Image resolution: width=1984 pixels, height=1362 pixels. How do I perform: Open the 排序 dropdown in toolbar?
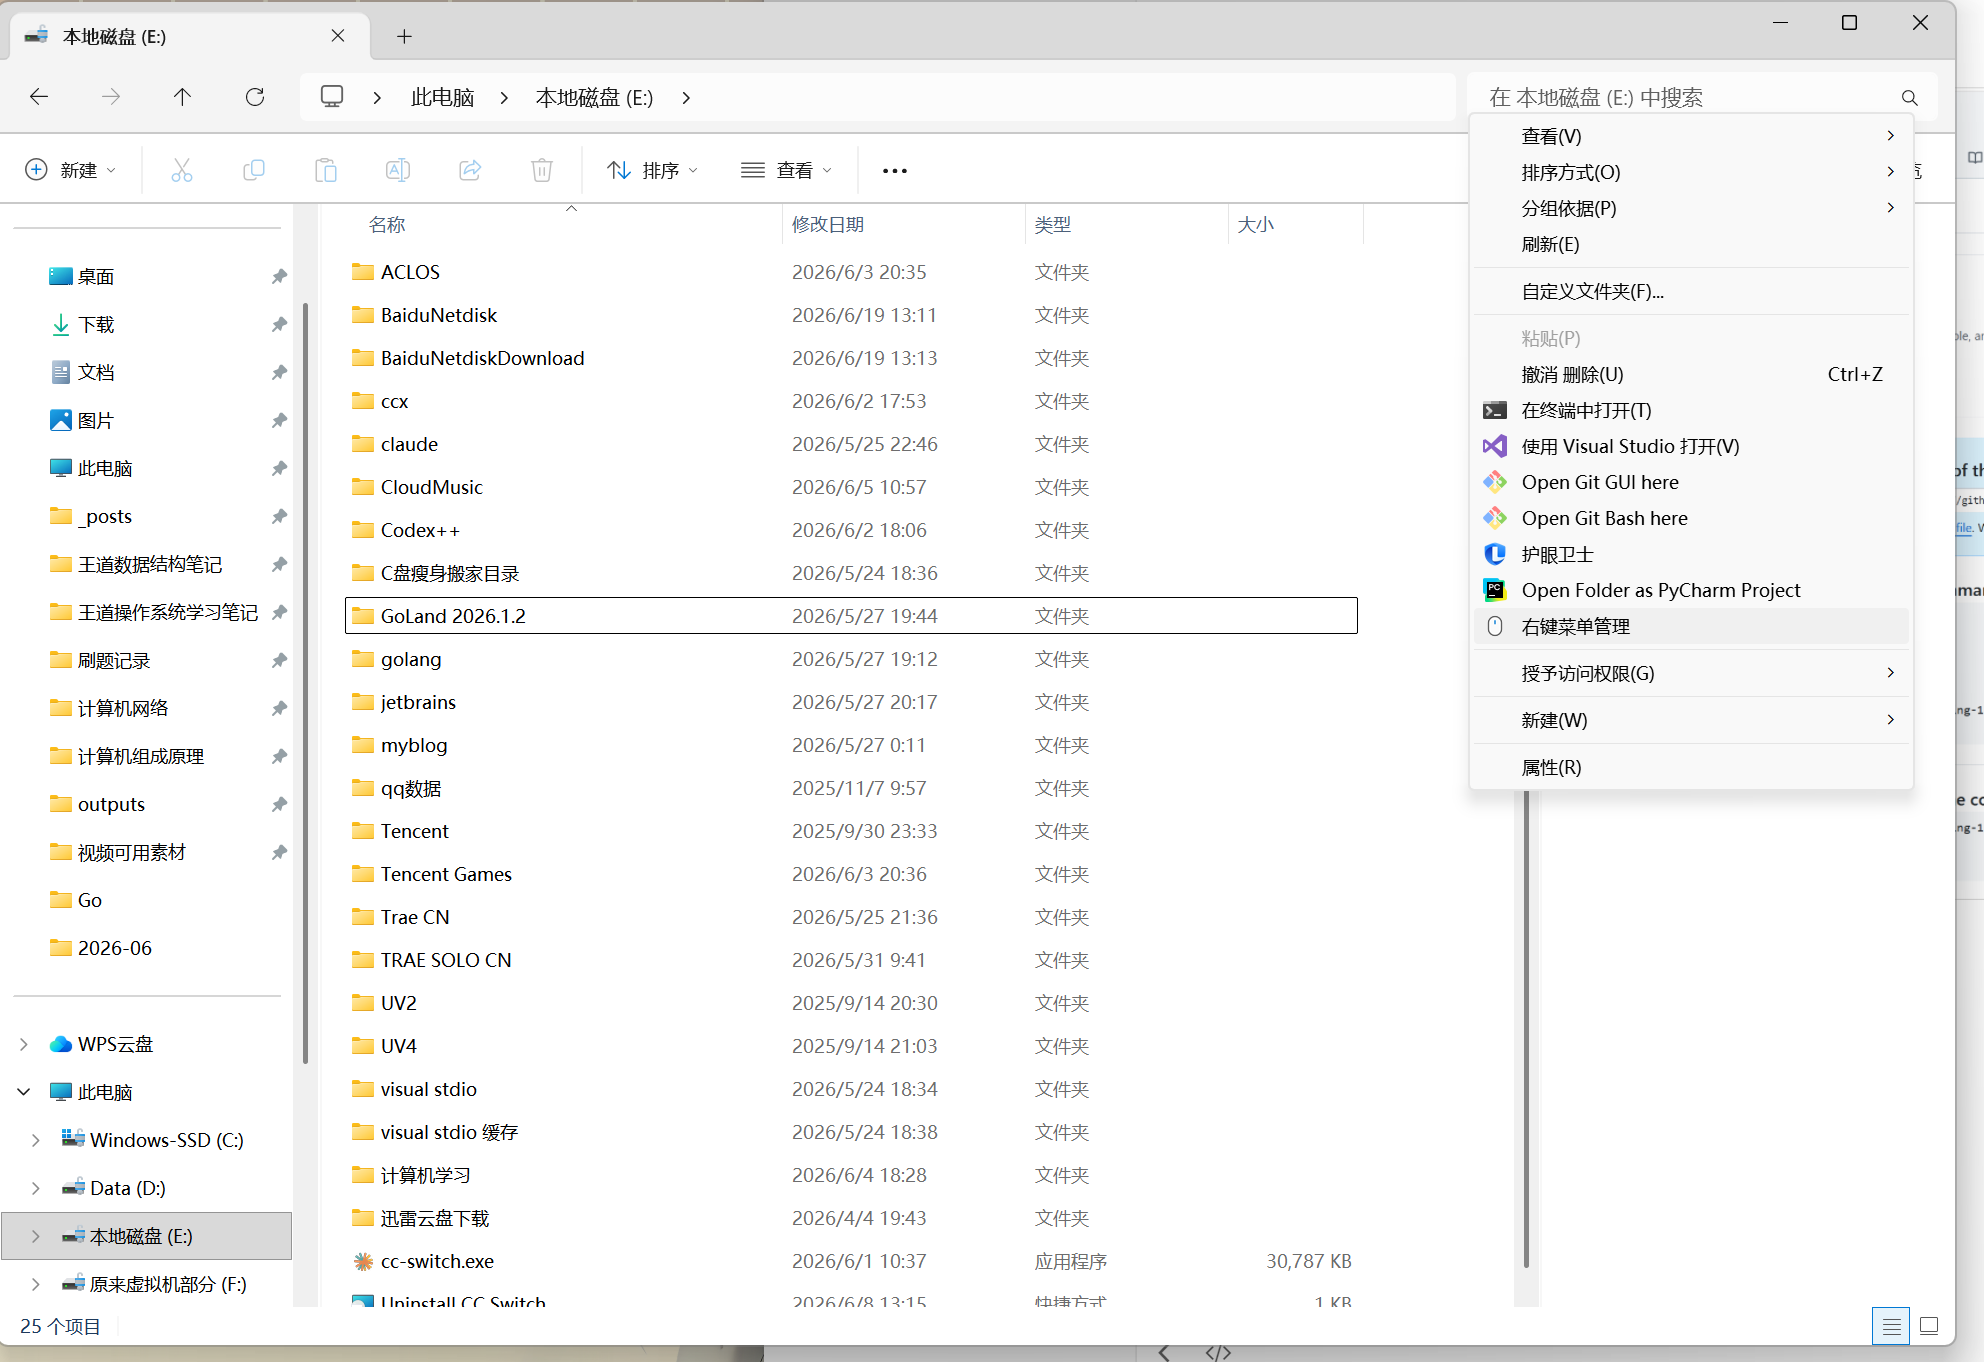click(653, 170)
